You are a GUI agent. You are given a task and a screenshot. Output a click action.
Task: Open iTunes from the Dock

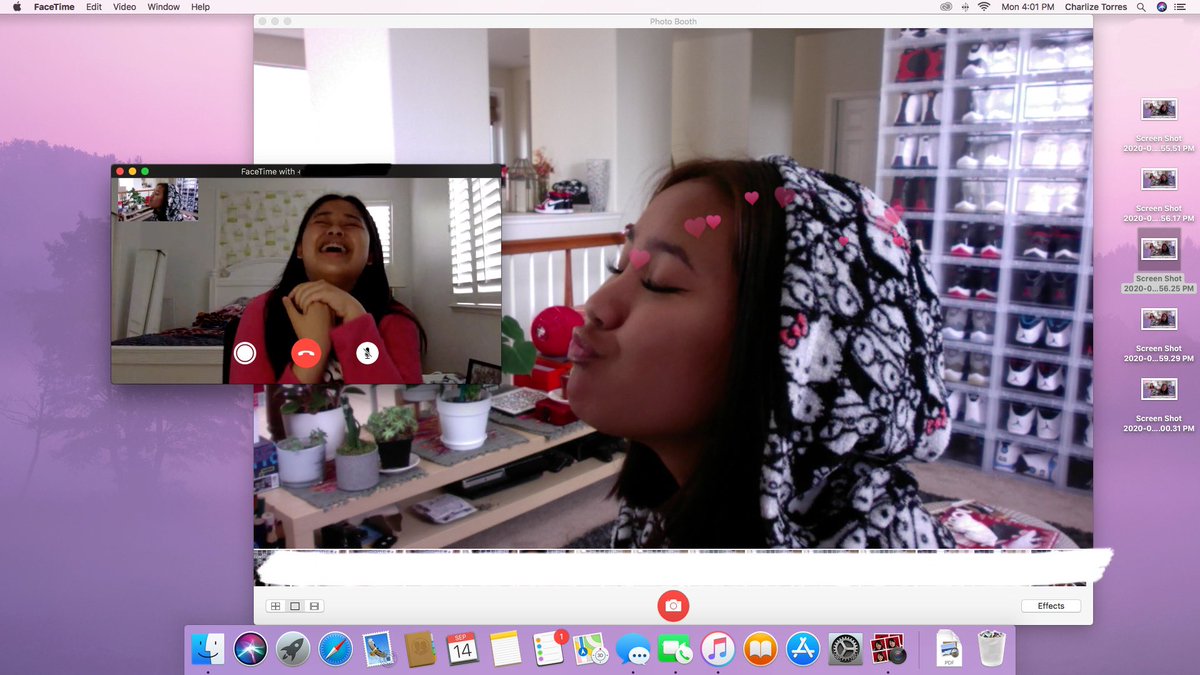(718, 649)
